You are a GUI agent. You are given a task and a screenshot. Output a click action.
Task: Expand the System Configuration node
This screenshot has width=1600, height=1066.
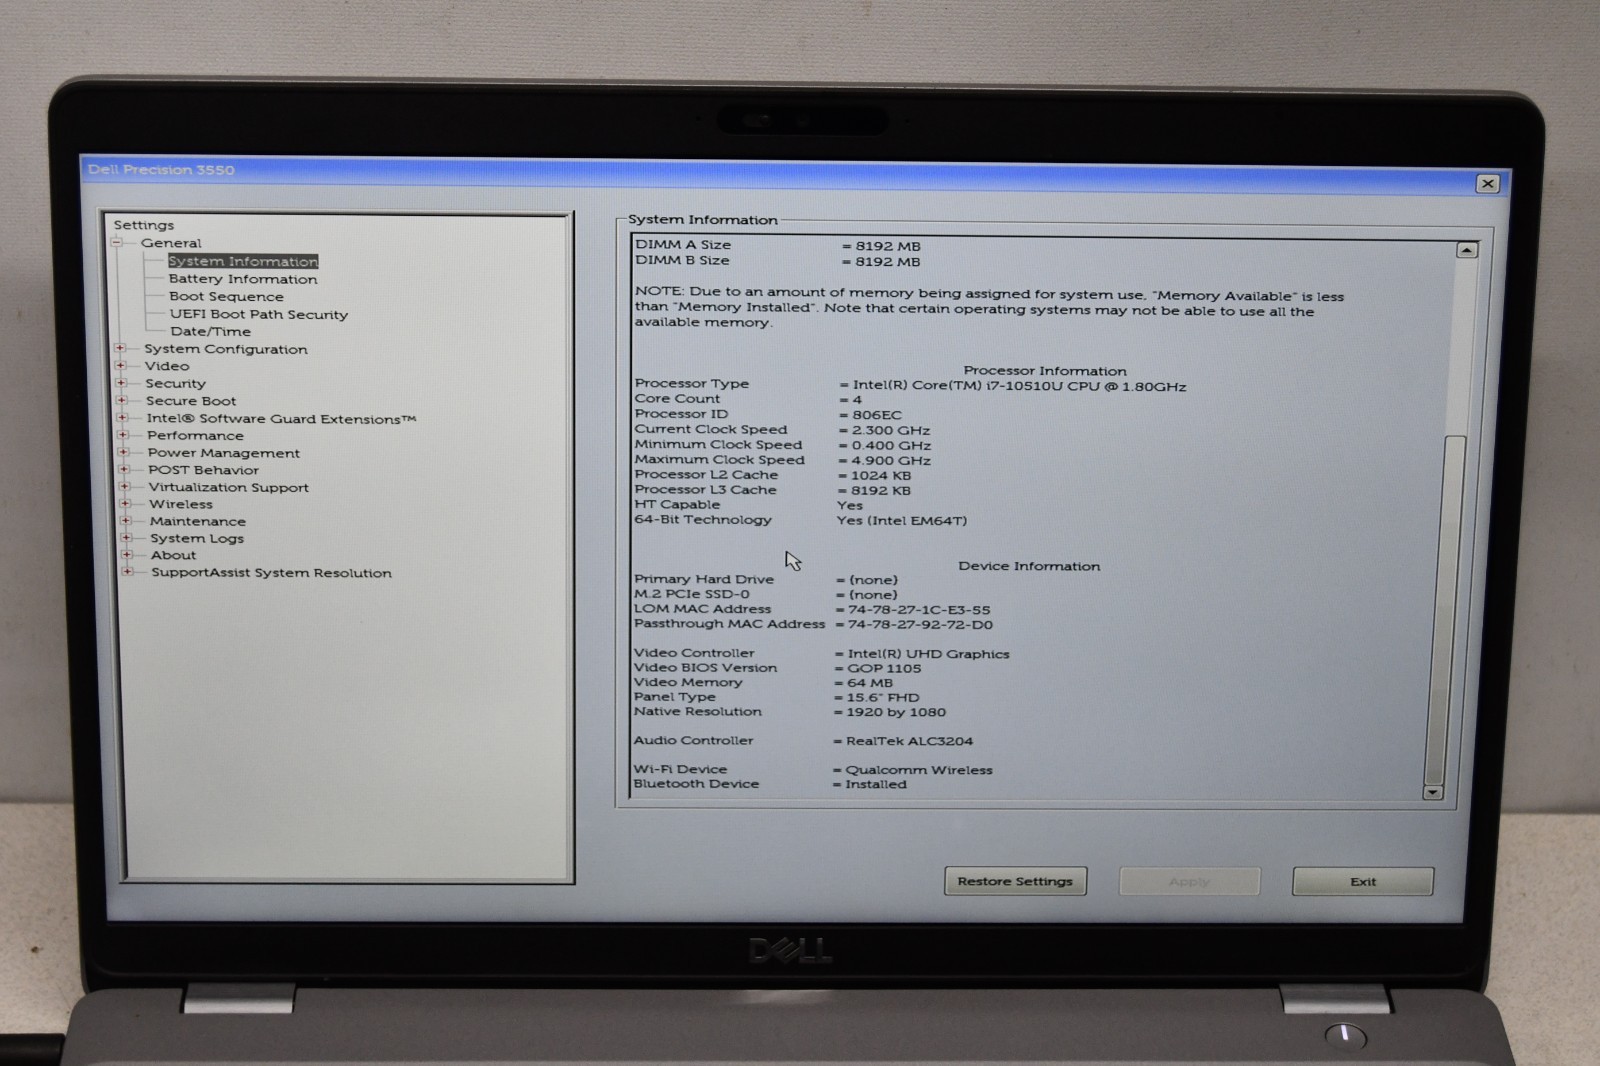point(120,348)
